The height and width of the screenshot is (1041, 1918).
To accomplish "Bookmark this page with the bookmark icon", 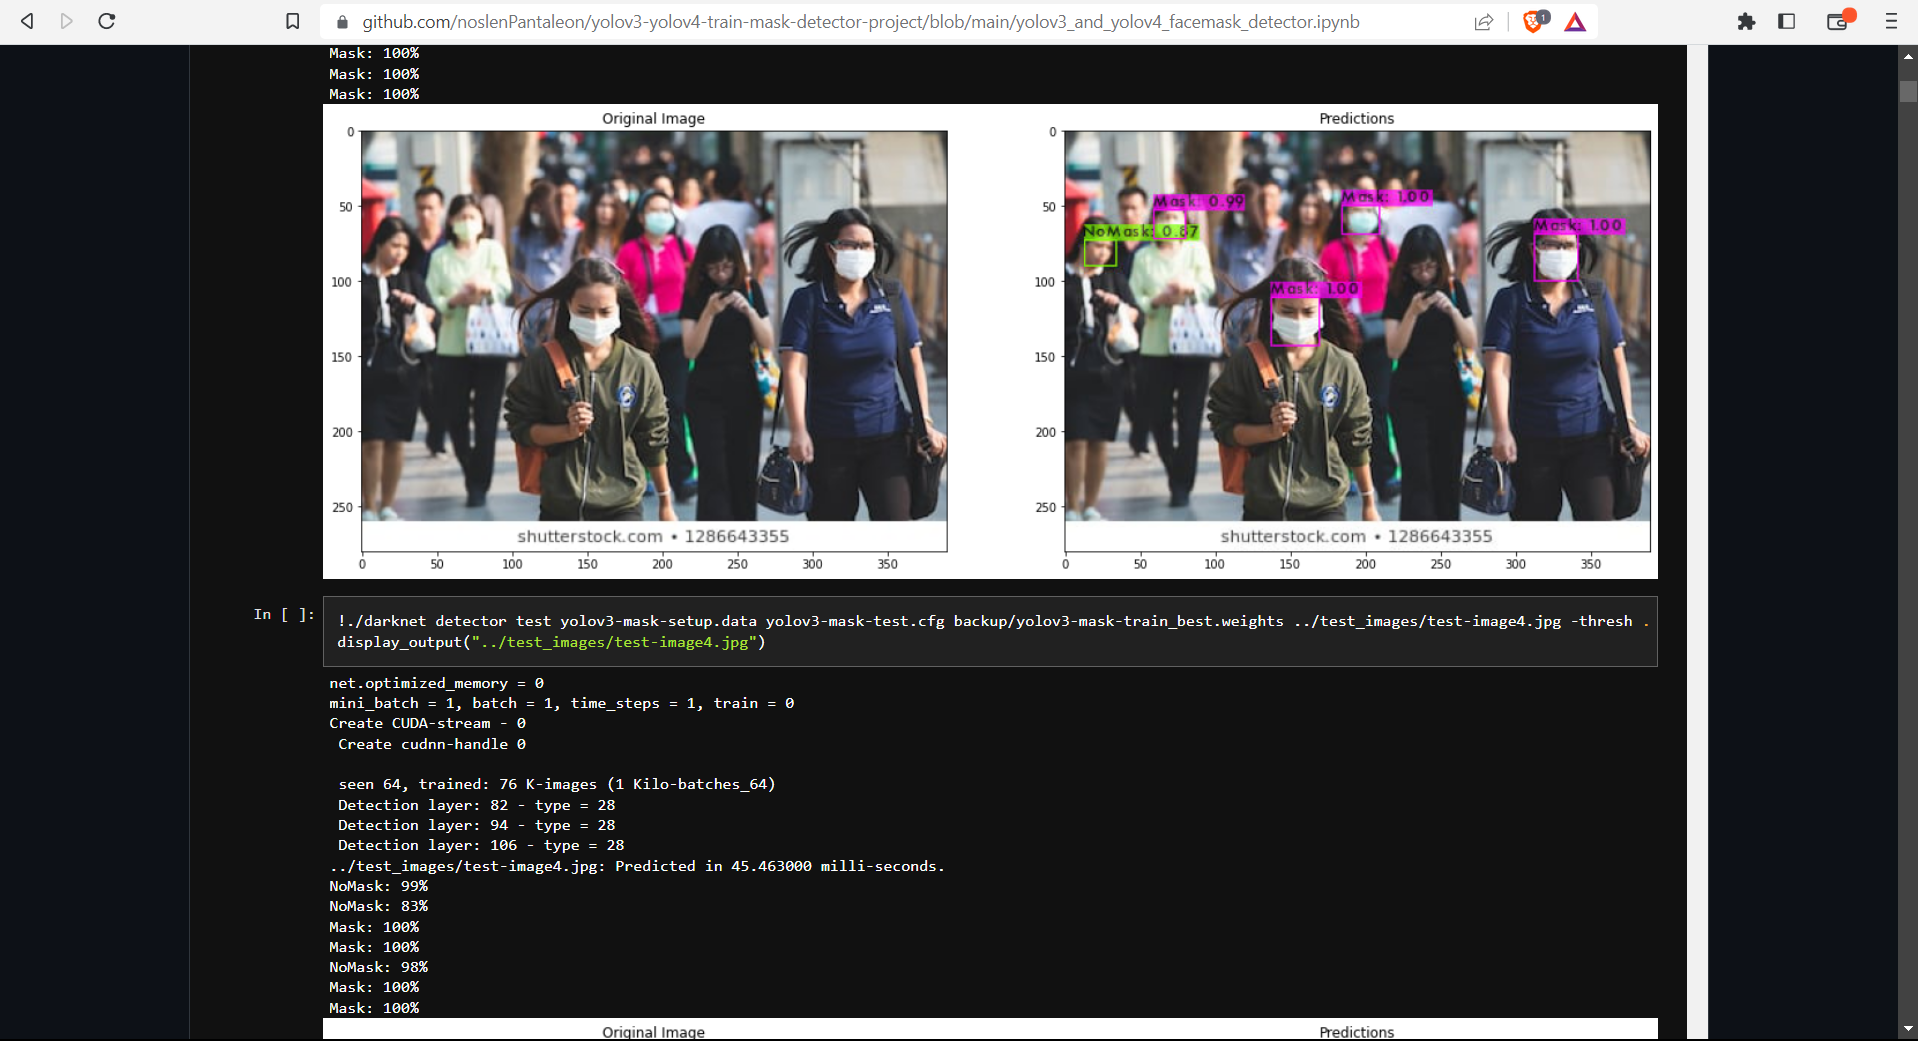I will coord(292,21).
